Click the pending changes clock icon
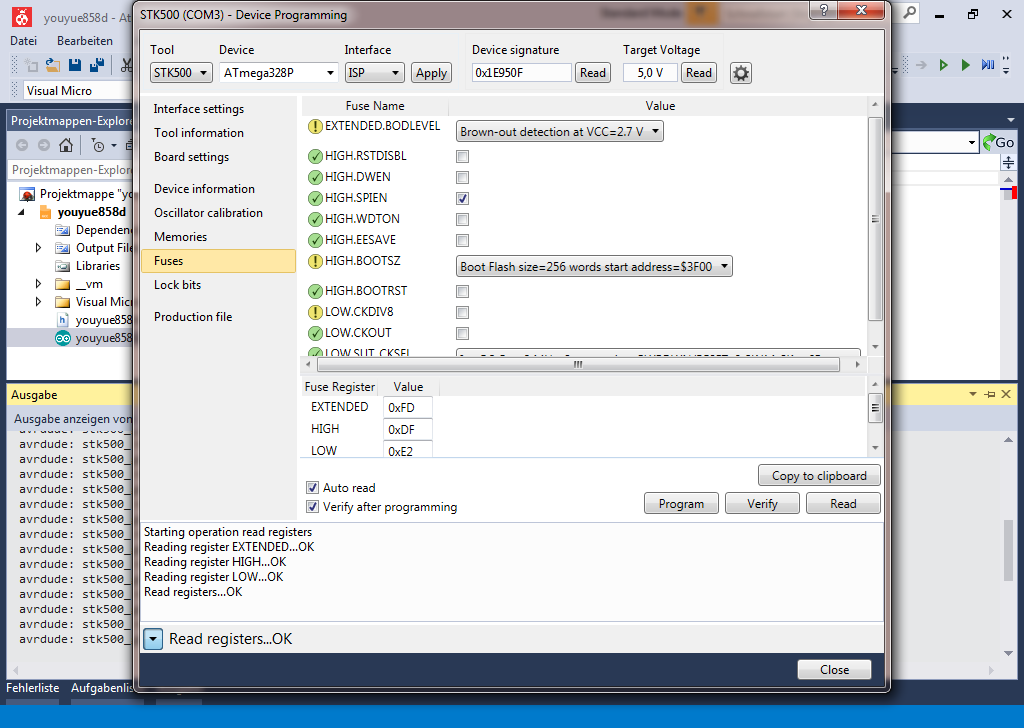The height and width of the screenshot is (728, 1024). (98, 146)
